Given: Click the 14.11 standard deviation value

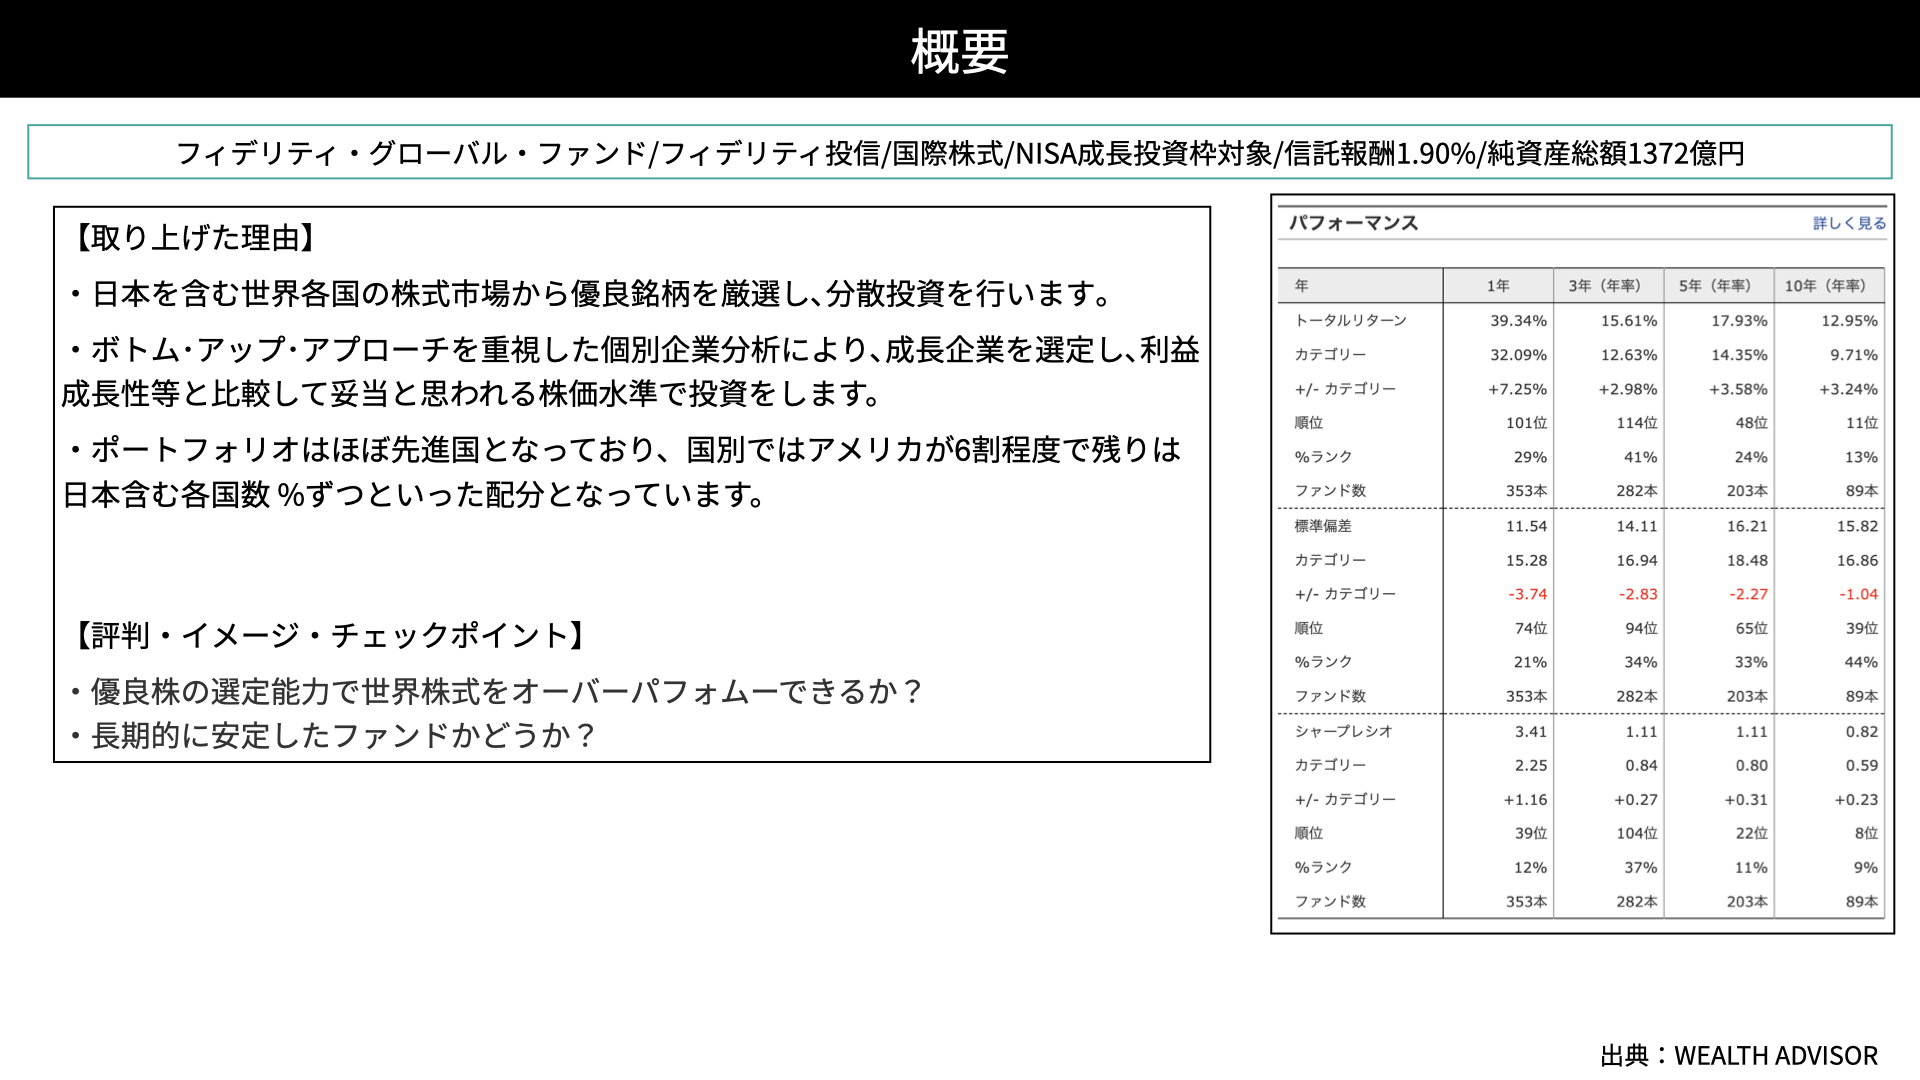Looking at the screenshot, I should 1636,526.
